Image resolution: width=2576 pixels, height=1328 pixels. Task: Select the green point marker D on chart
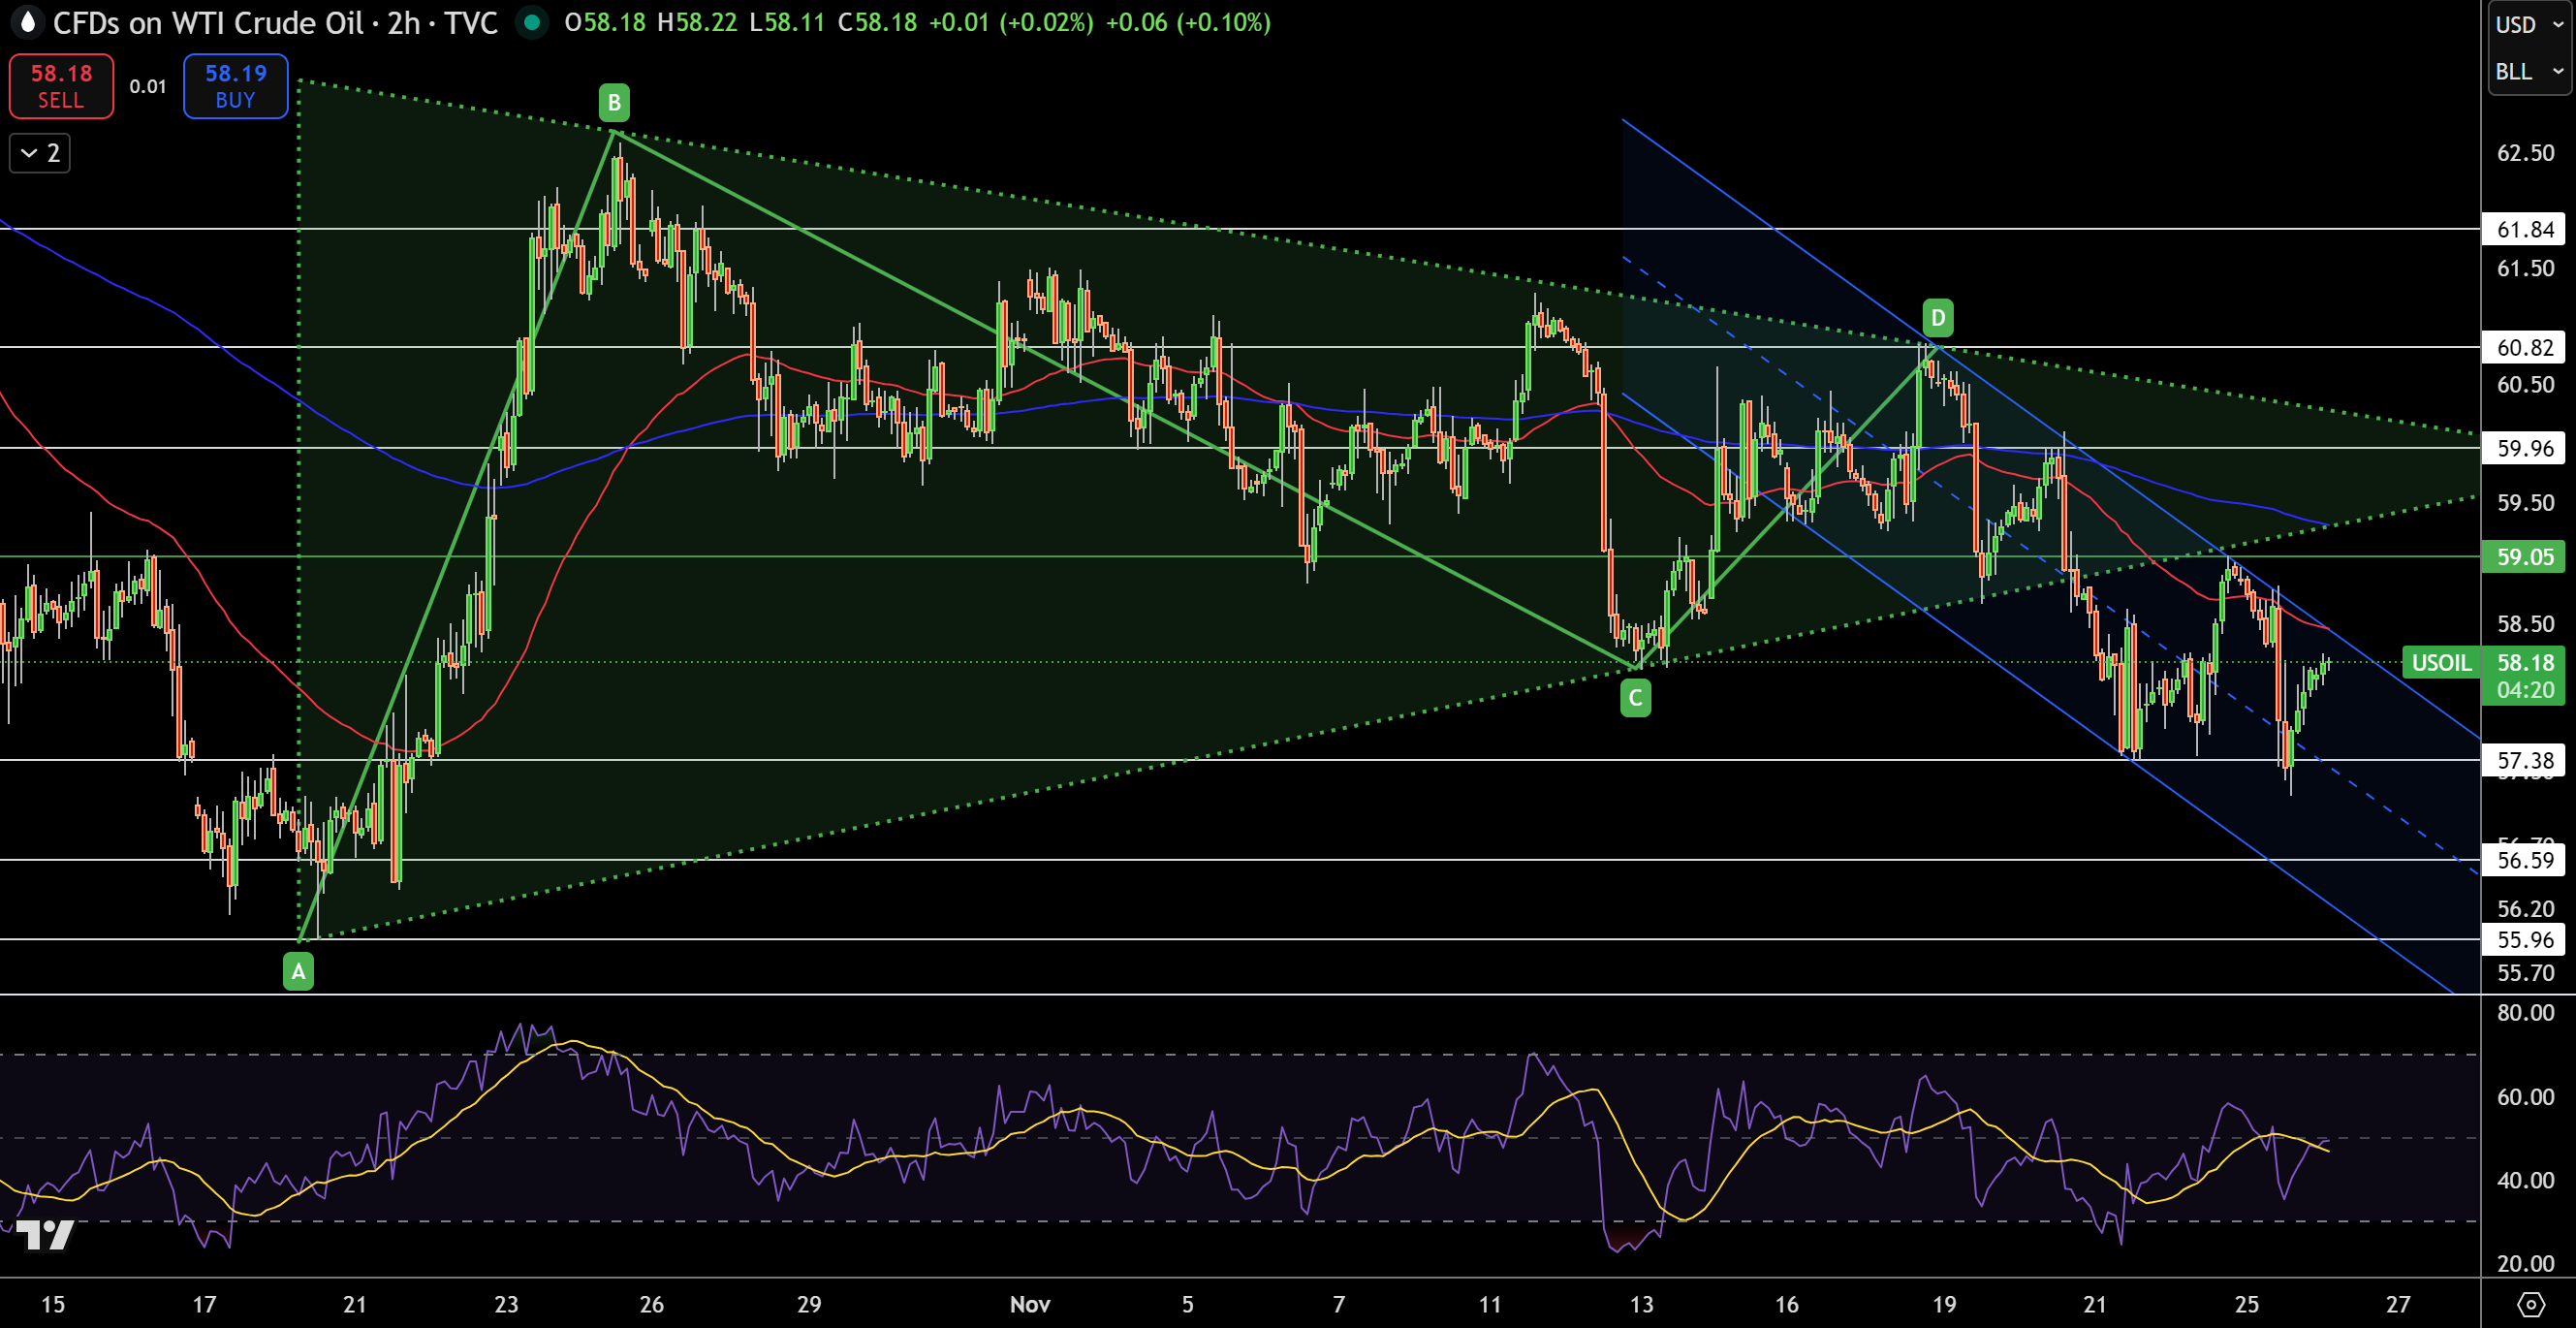[1938, 317]
